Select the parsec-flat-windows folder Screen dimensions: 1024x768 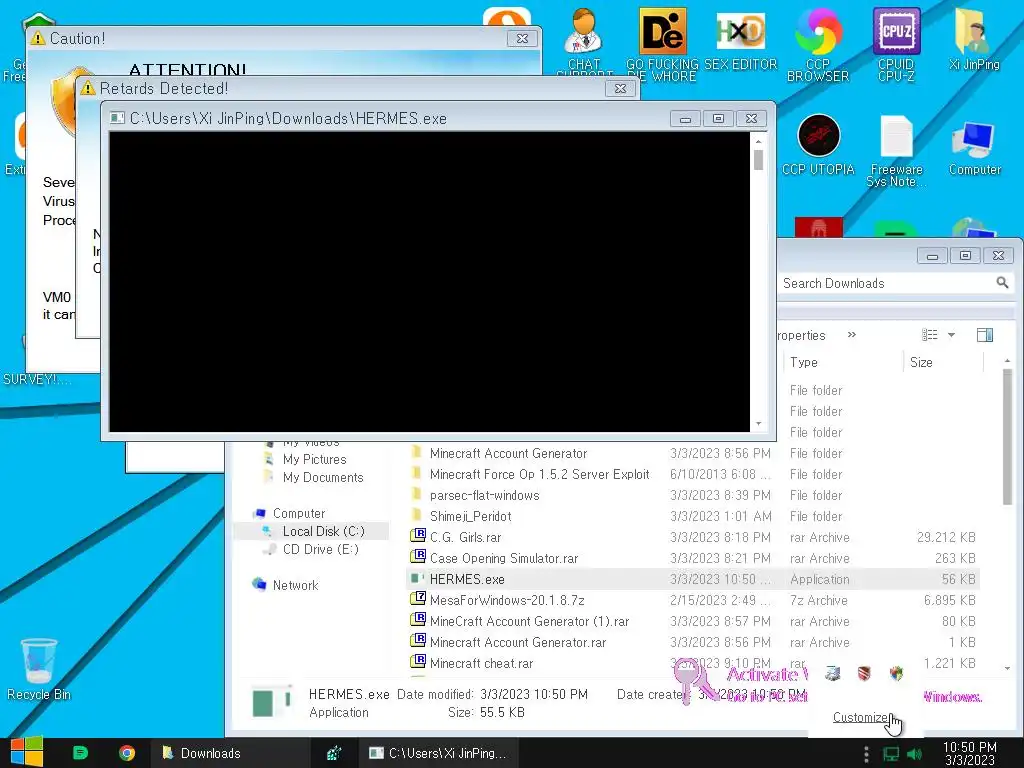click(692, 495)
